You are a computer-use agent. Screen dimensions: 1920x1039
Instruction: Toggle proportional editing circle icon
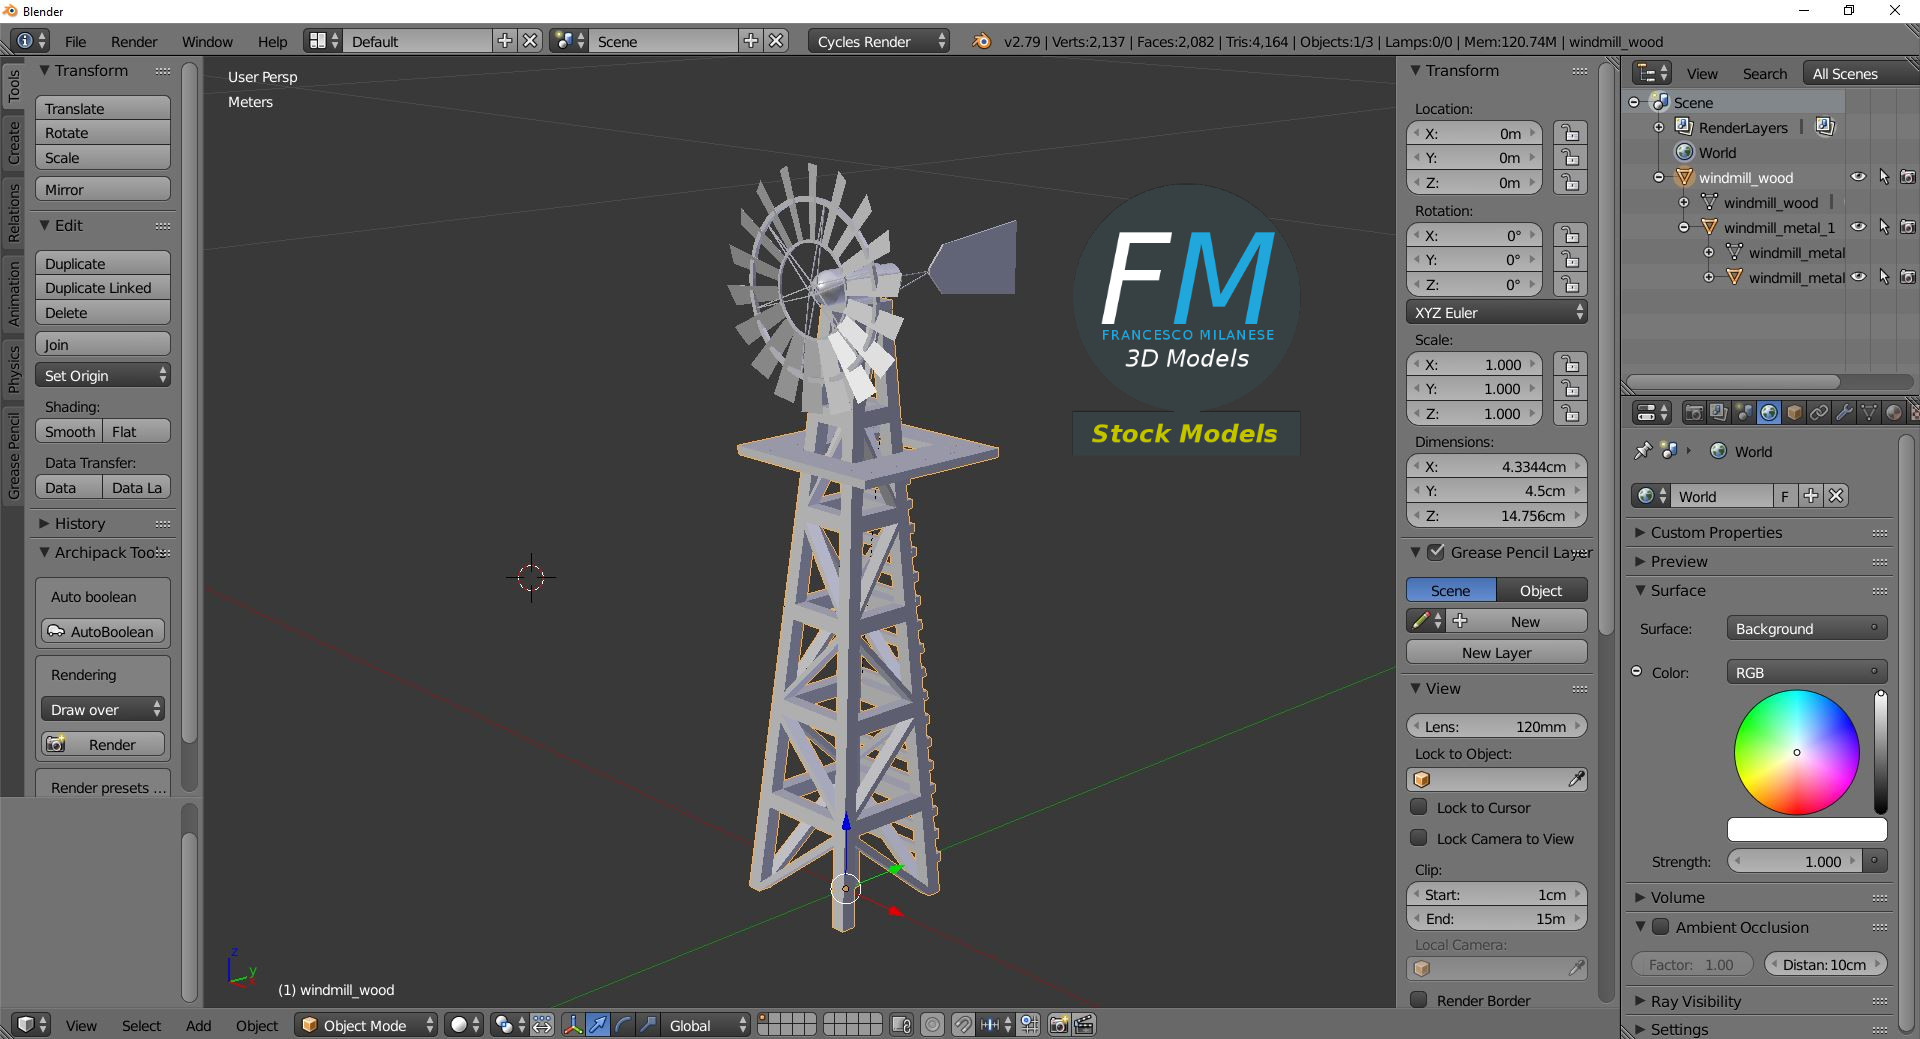click(x=932, y=1025)
